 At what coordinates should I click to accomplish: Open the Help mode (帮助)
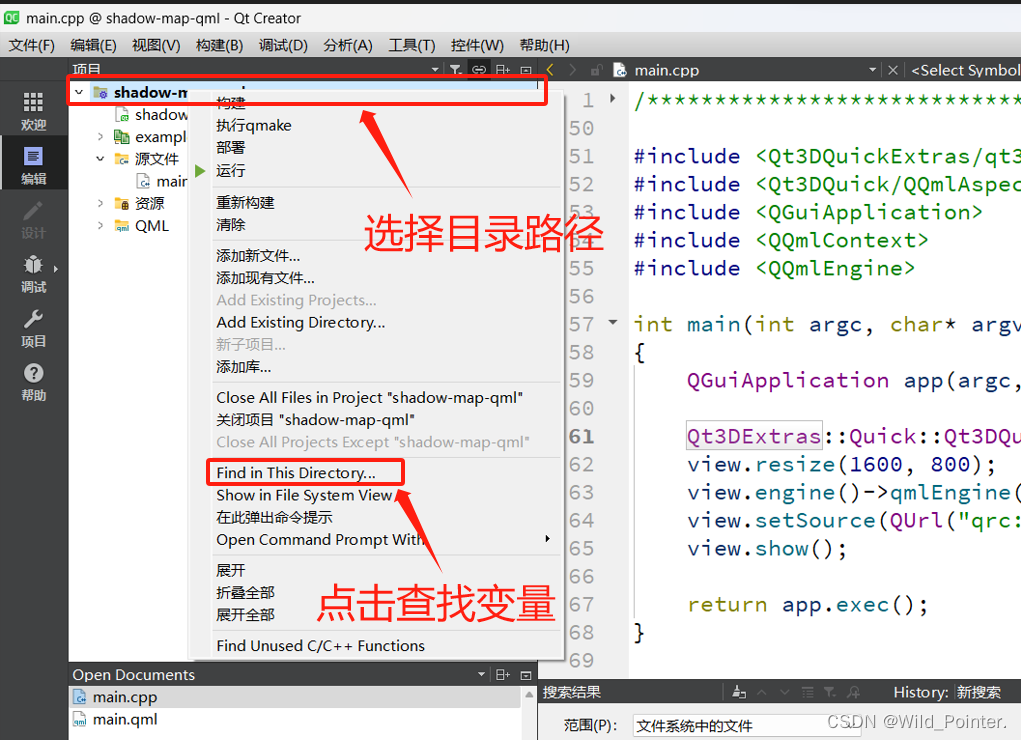coord(33,382)
